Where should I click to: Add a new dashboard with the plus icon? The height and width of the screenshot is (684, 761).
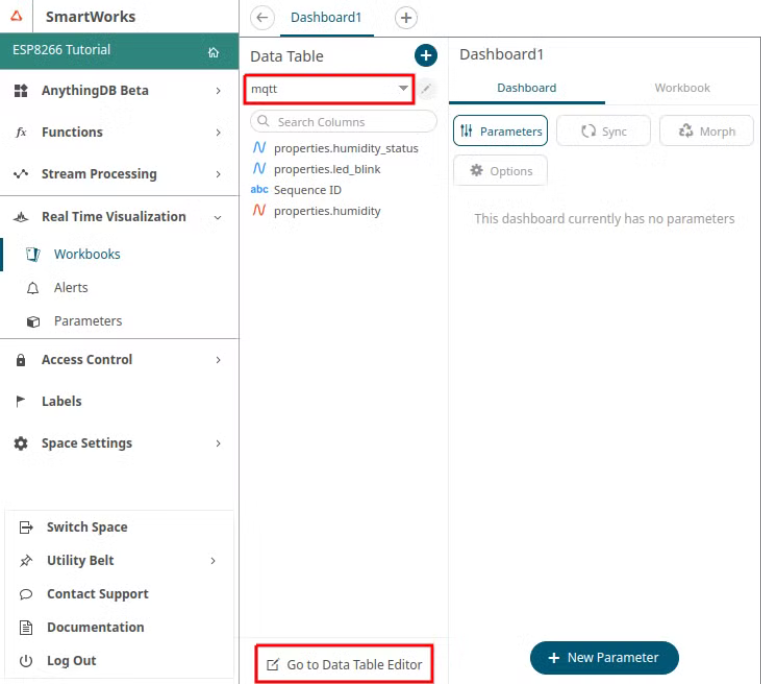point(406,18)
